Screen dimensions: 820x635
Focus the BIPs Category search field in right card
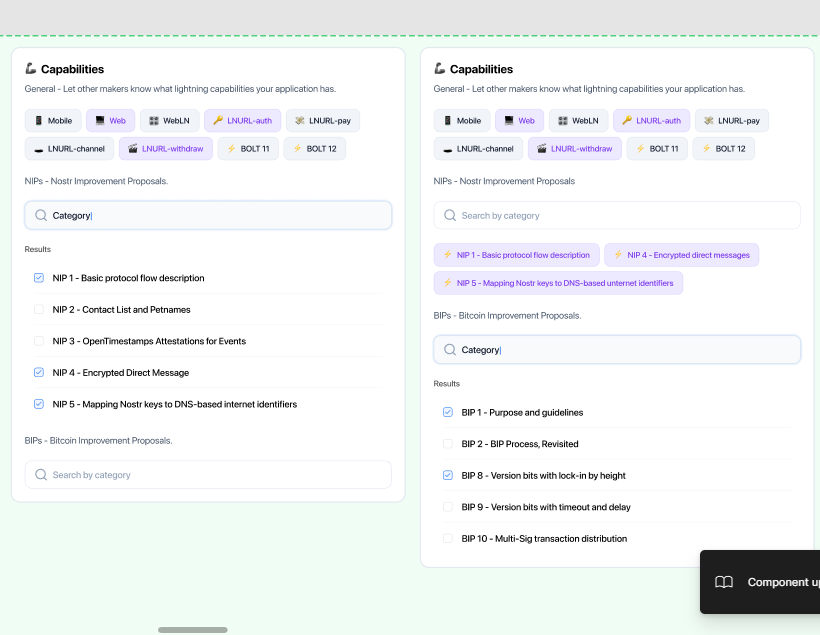coord(617,350)
